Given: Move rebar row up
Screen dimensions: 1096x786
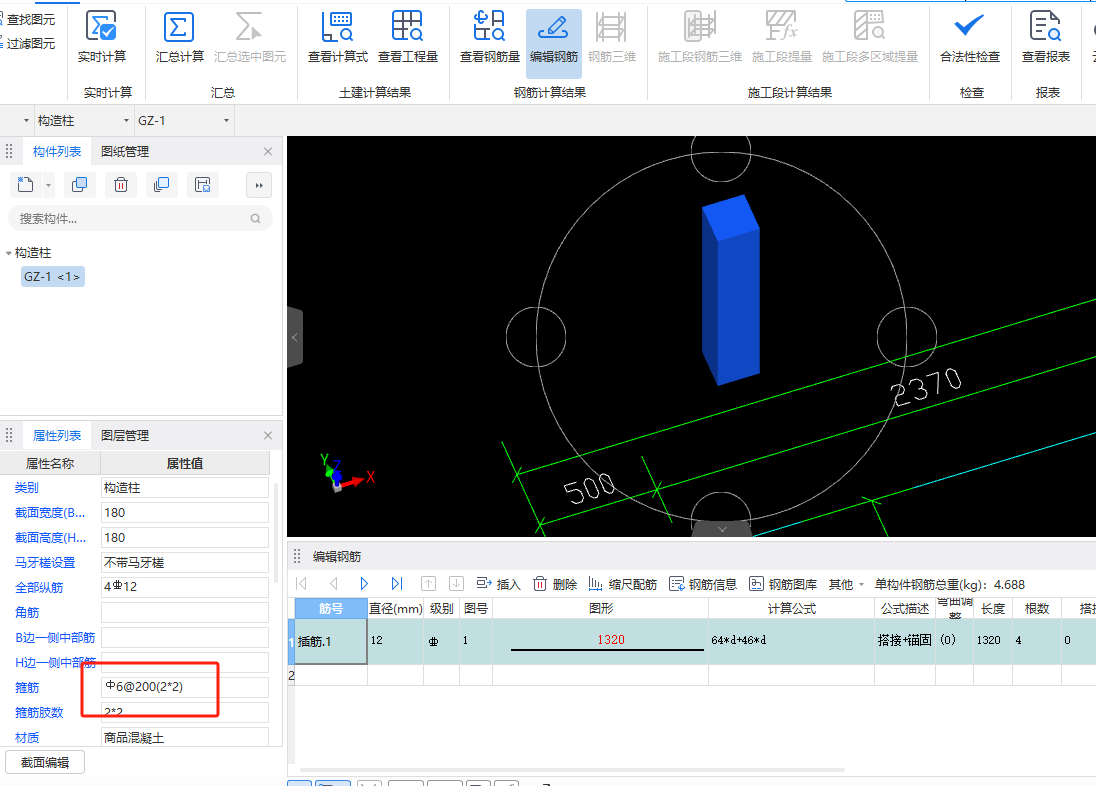Looking at the screenshot, I should click(428, 584).
